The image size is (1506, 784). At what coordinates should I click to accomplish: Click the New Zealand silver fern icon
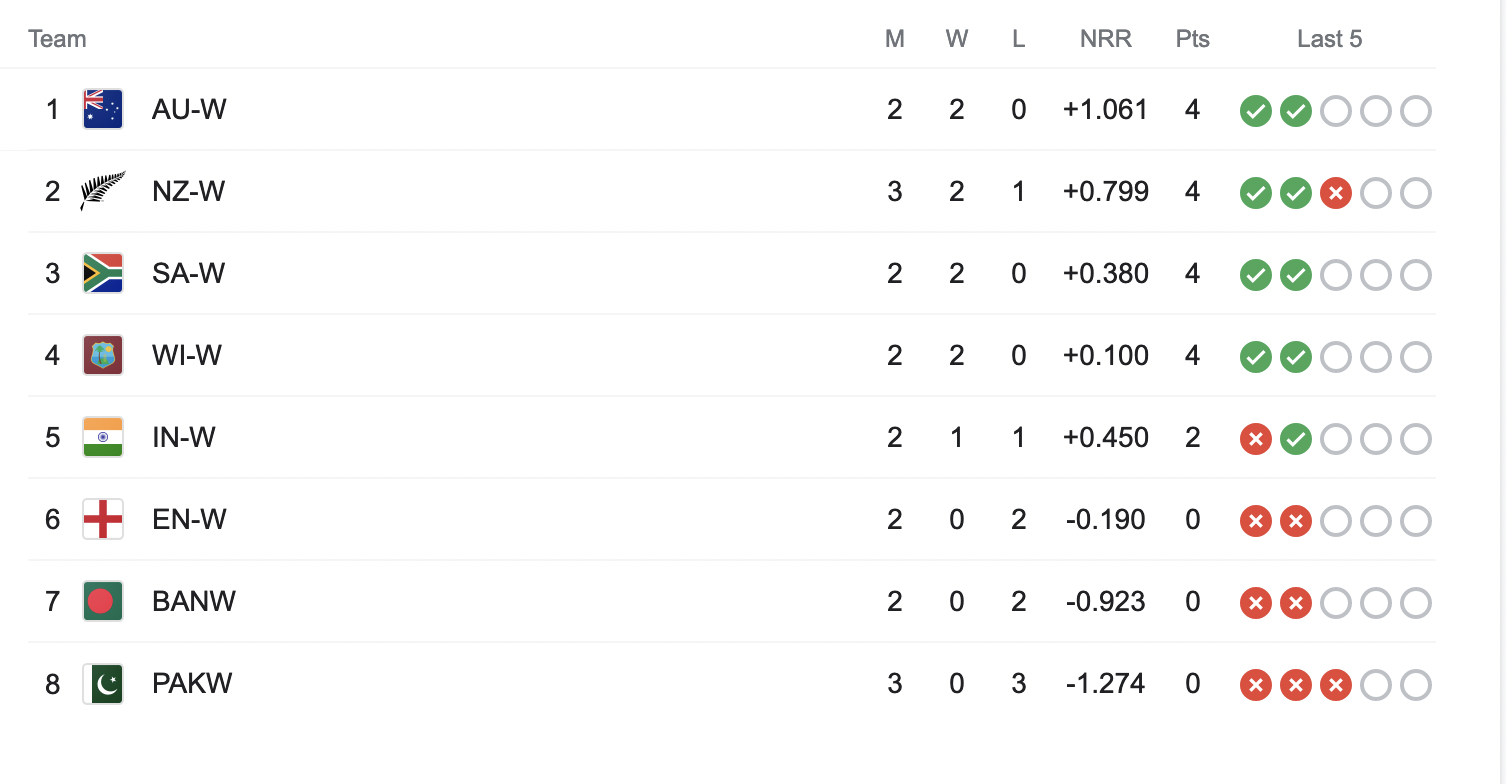[103, 191]
